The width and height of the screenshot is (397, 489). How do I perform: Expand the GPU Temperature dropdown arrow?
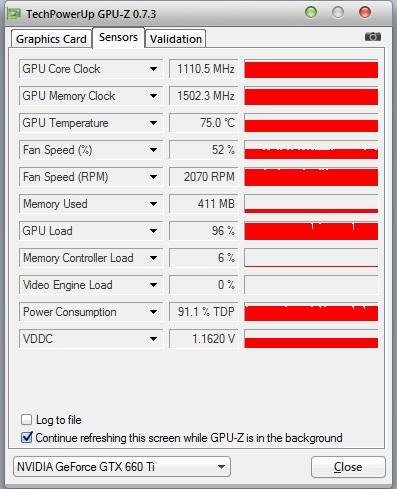coord(153,123)
